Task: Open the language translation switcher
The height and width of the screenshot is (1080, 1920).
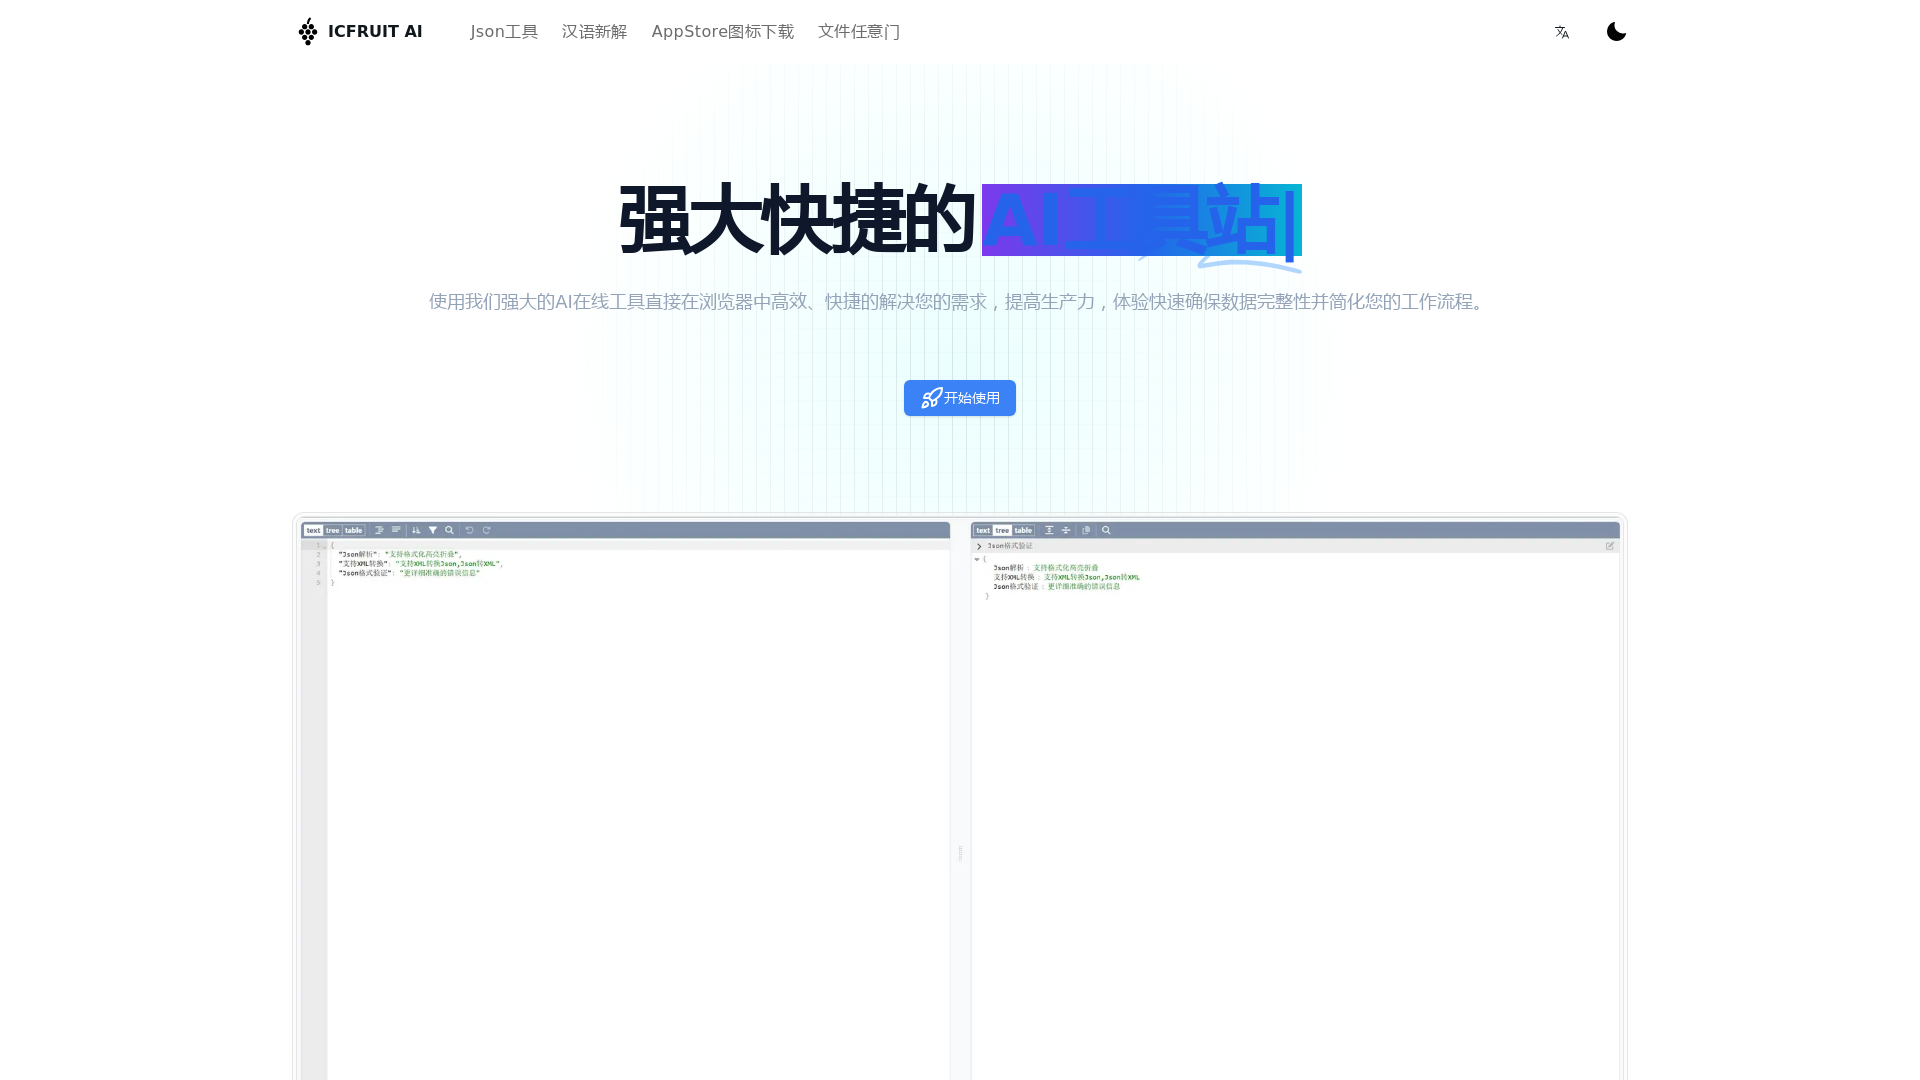Action: (1562, 32)
